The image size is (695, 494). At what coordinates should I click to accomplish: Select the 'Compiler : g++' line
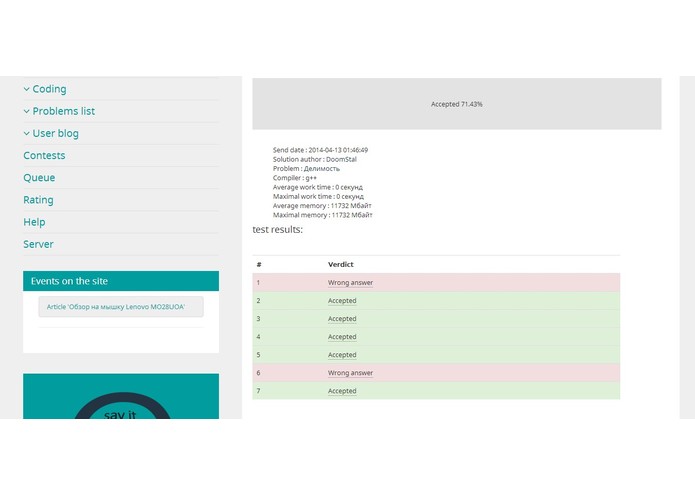point(295,178)
